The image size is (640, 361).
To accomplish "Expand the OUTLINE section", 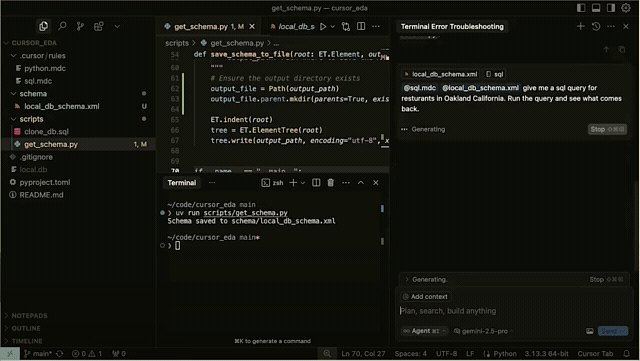I will coord(26,328).
